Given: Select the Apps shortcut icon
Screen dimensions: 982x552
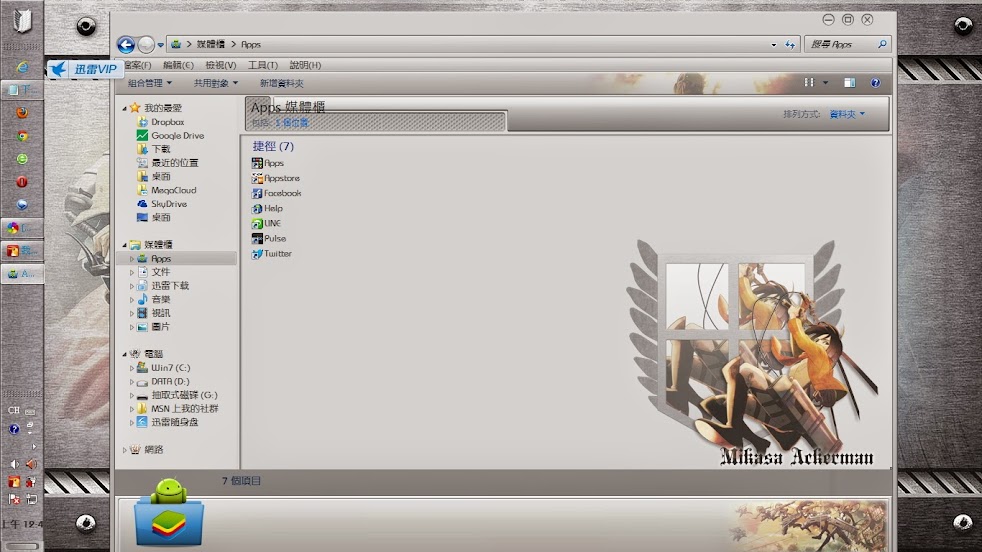Looking at the screenshot, I should pos(257,163).
